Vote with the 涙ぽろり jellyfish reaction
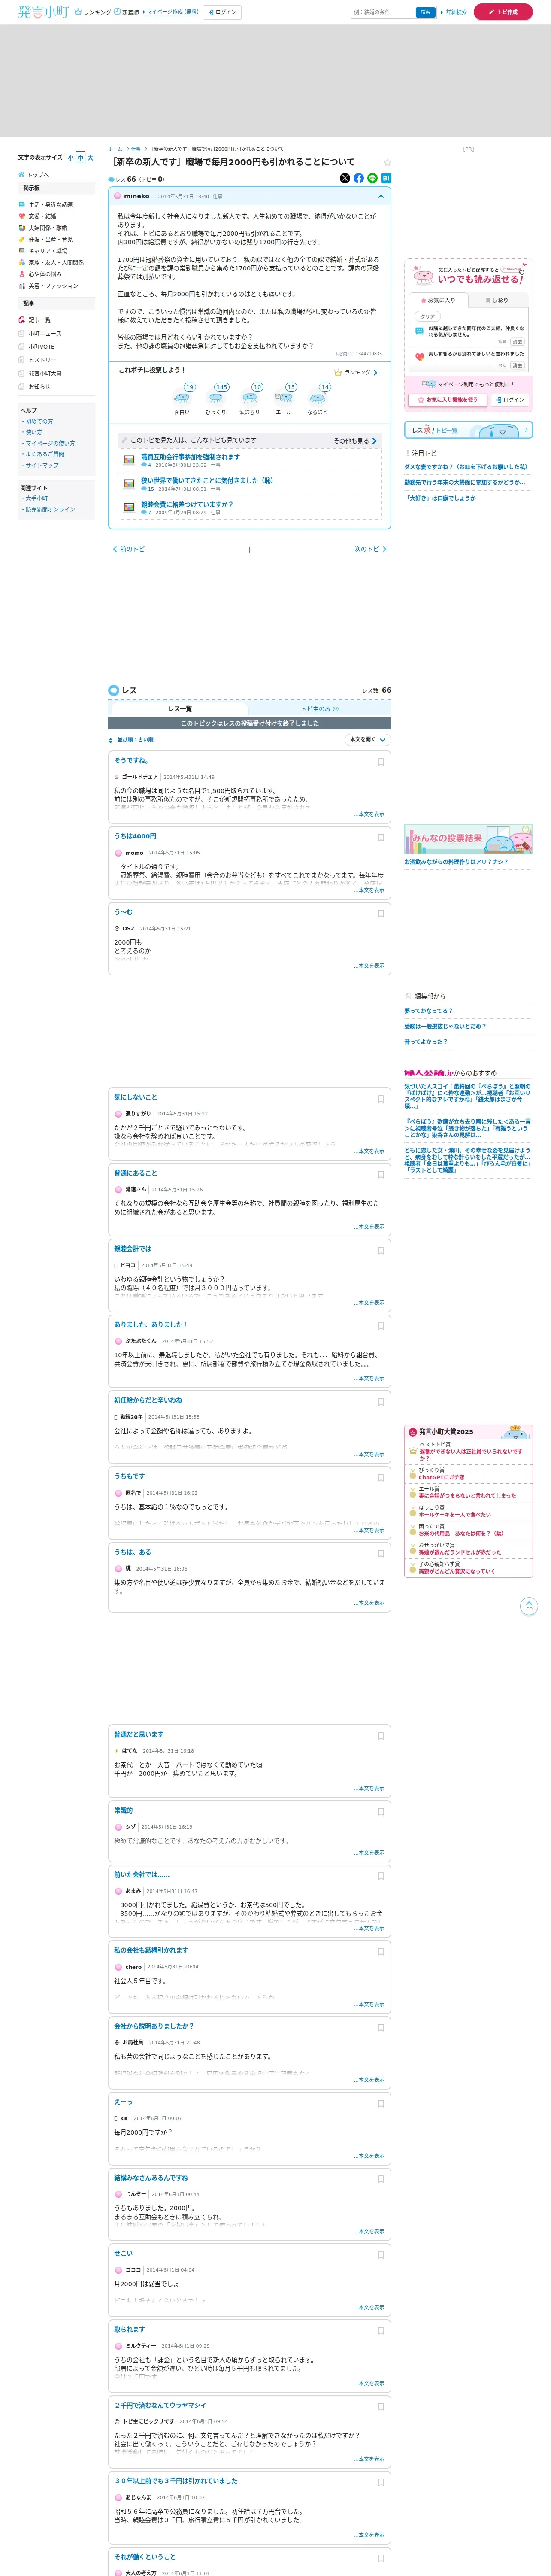The width and height of the screenshot is (551, 2576). [x=250, y=397]
